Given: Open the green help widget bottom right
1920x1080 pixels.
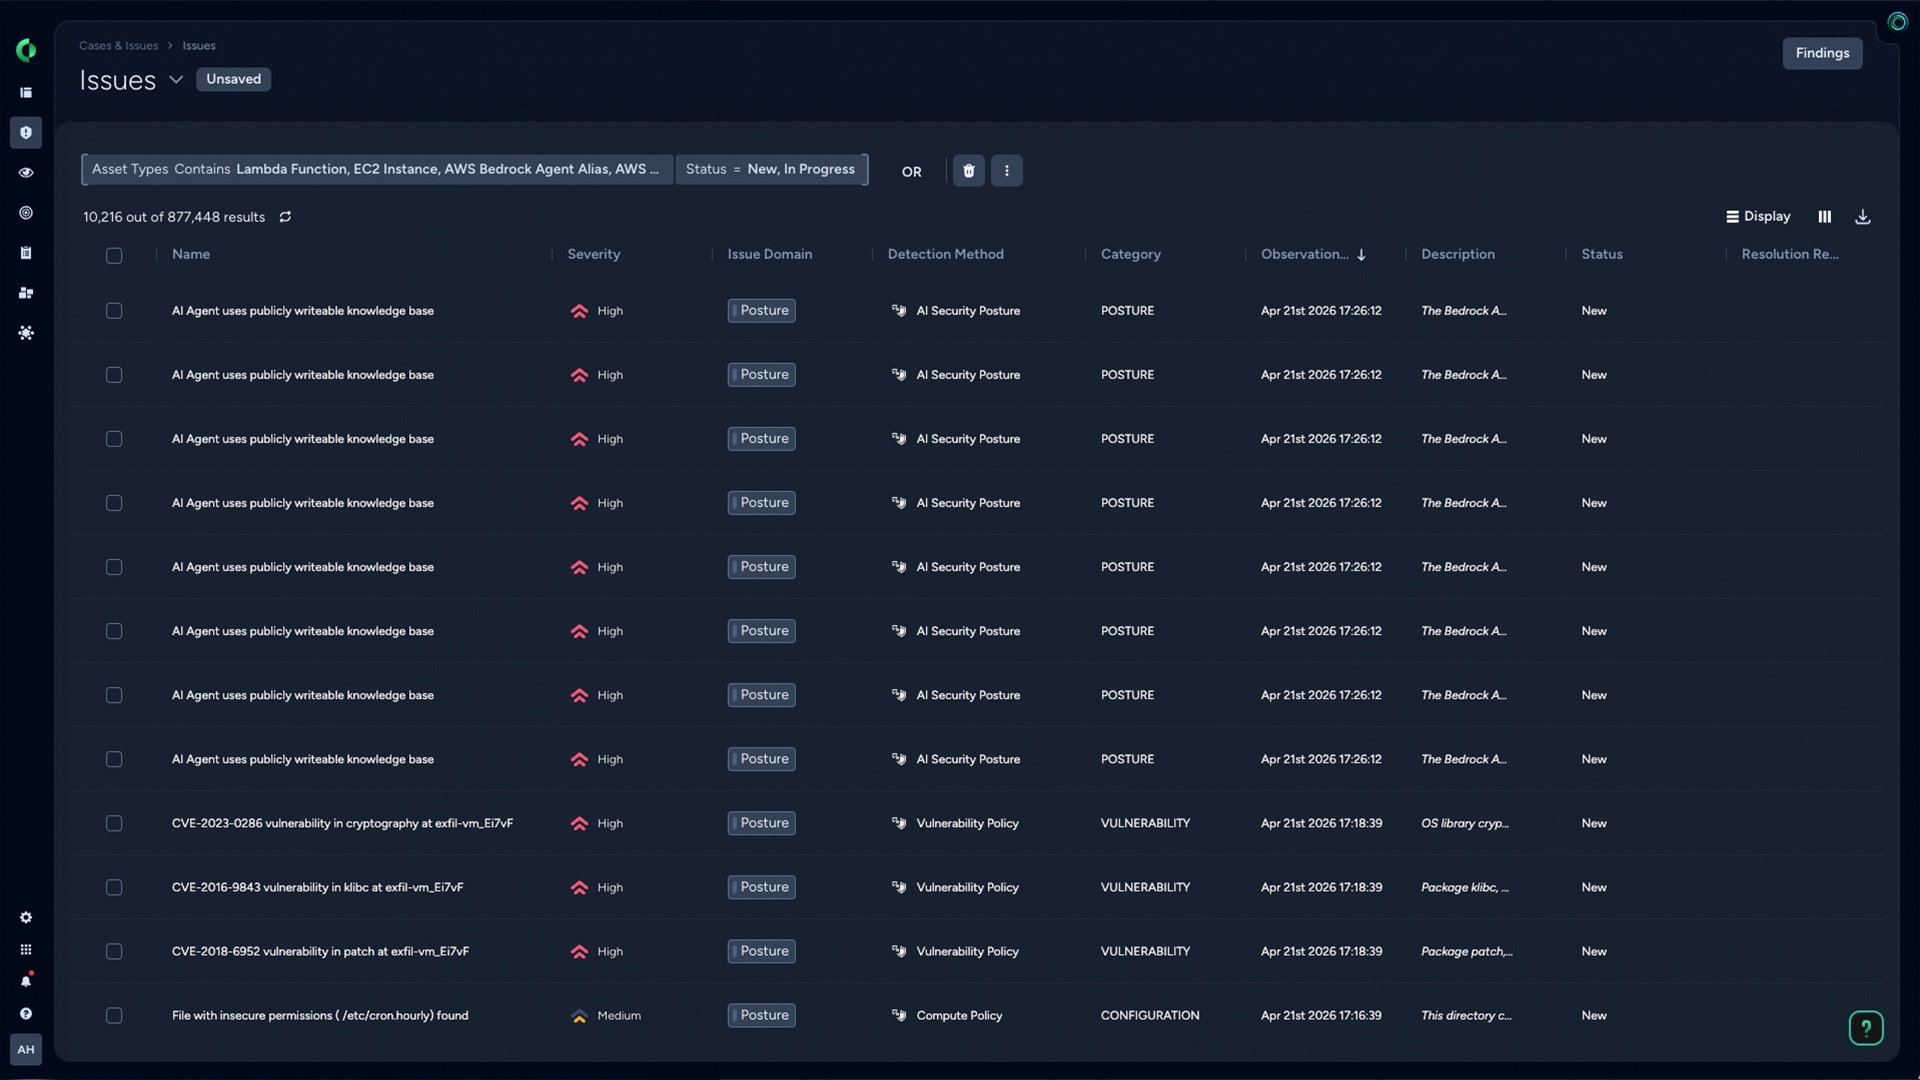Looking at the screenshot, I should point(1866,1028).
